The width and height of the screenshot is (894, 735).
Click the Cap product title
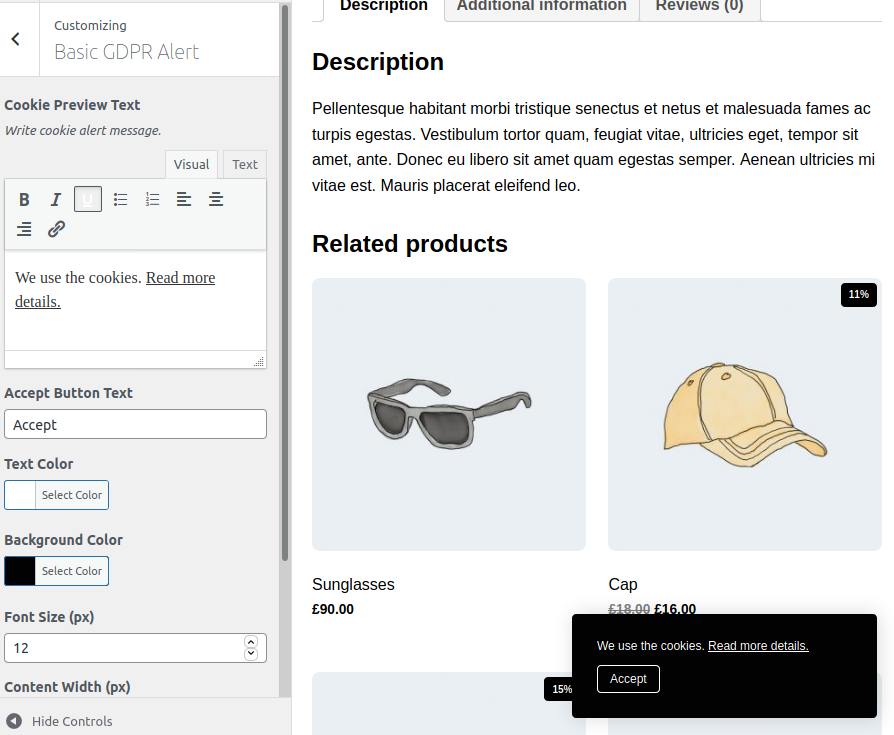(623, 584)
